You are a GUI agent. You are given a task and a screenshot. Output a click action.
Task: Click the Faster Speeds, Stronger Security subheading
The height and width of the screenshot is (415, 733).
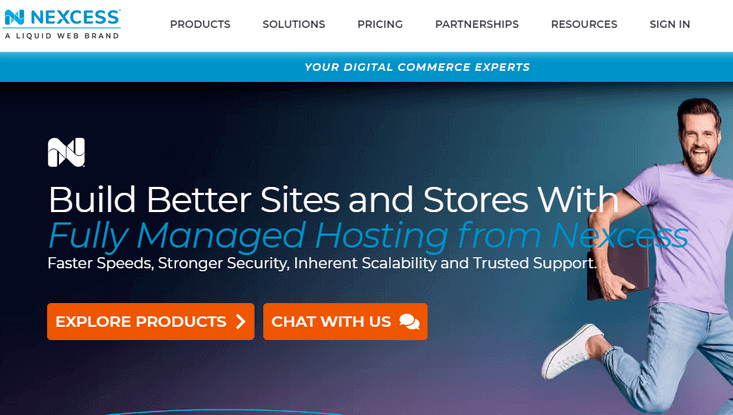tap(322, 263)
